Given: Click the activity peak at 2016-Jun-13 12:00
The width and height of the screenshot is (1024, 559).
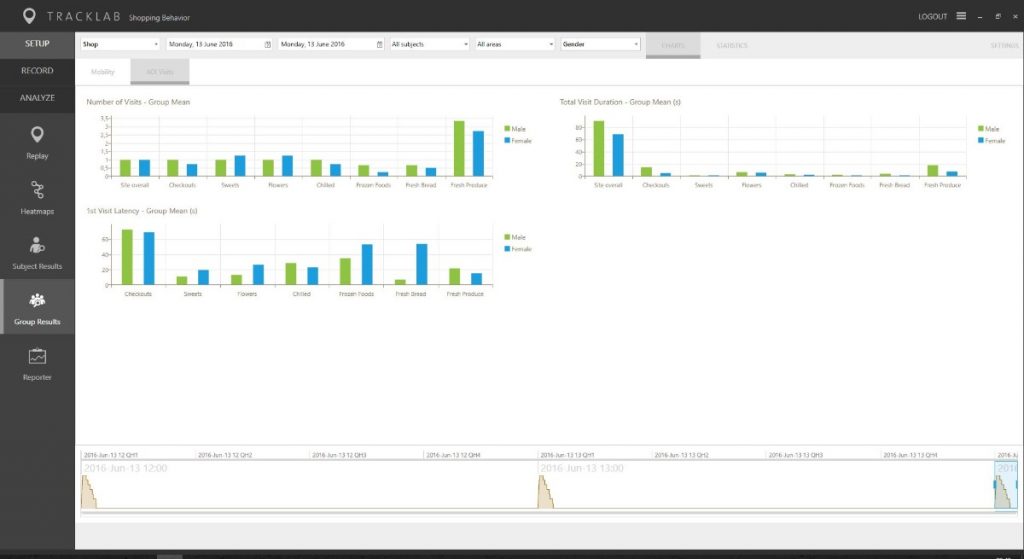Looking at the screenshot, I should click(x=89, y=492).
